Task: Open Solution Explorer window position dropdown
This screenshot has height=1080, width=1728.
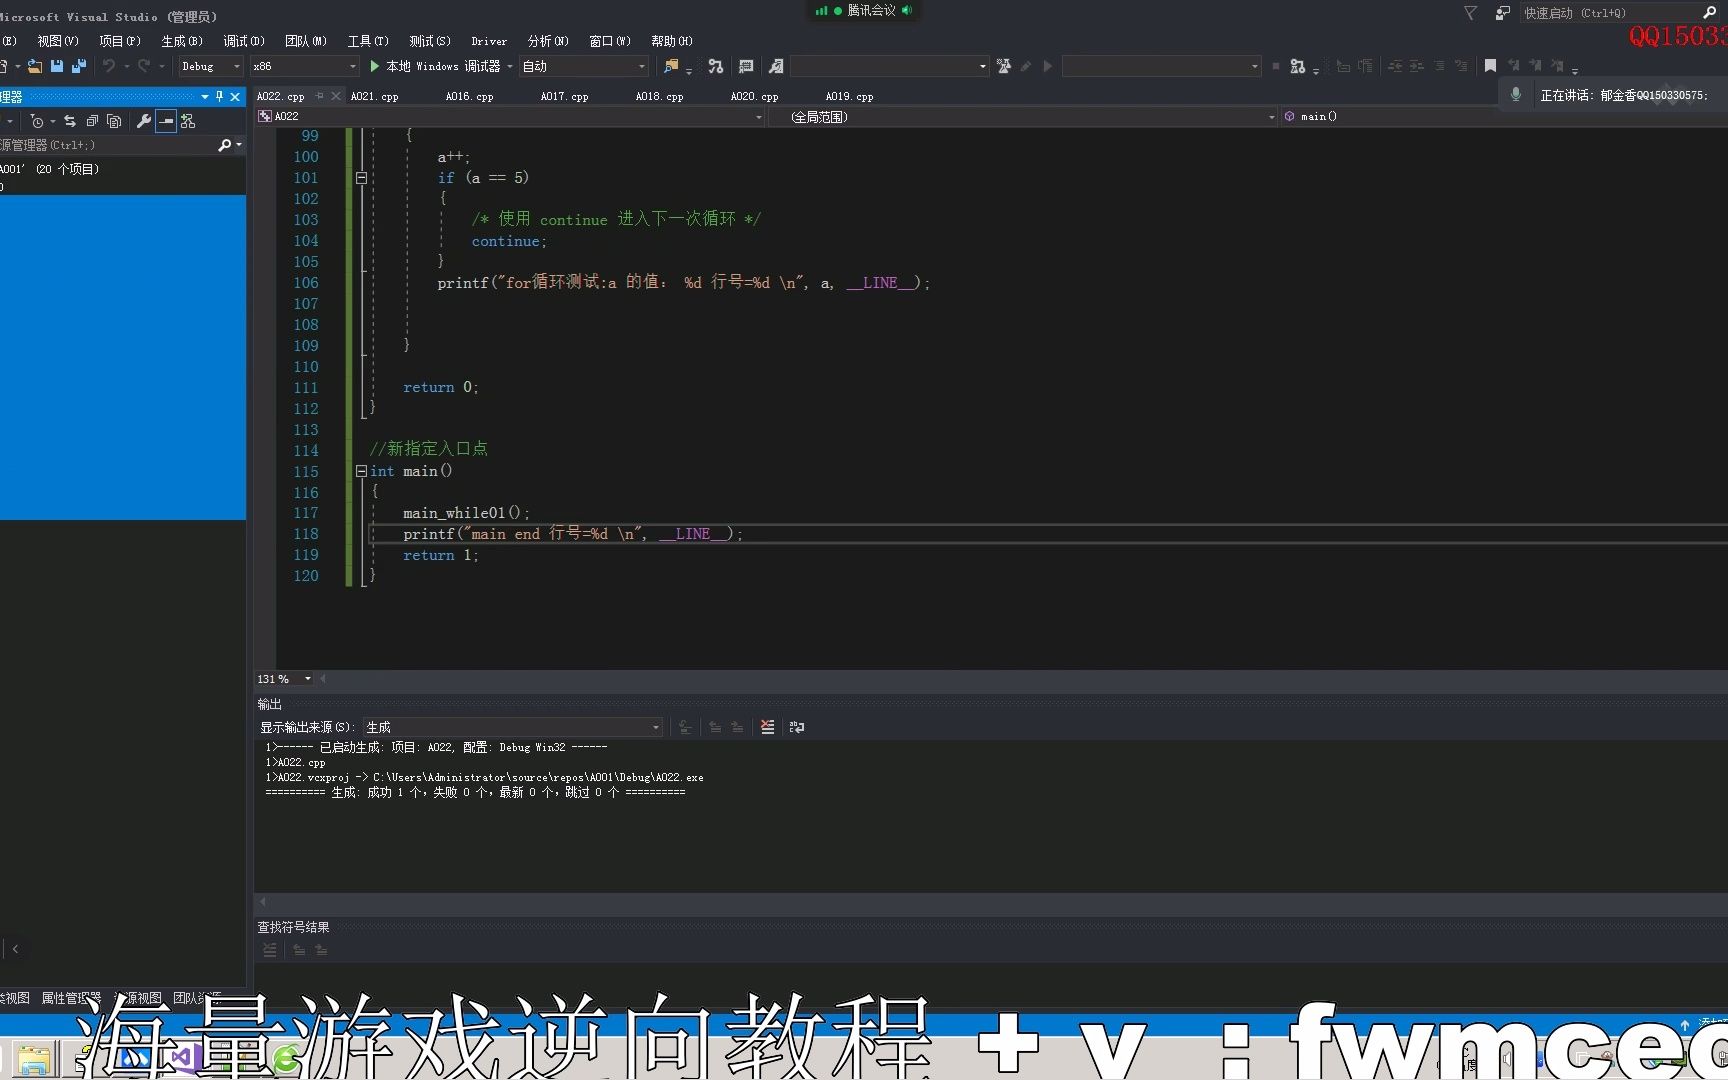Action: click(x=205, y=97)
